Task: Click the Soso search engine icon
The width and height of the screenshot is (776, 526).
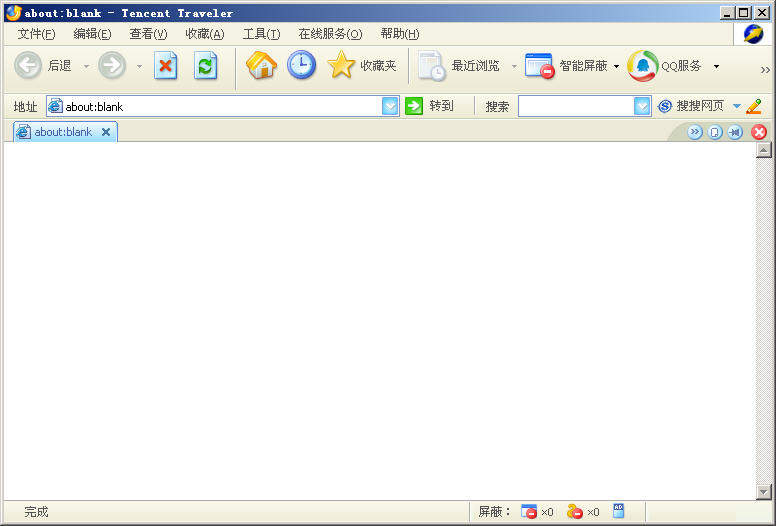Action: pyautogui.click(x=665, y=106)
